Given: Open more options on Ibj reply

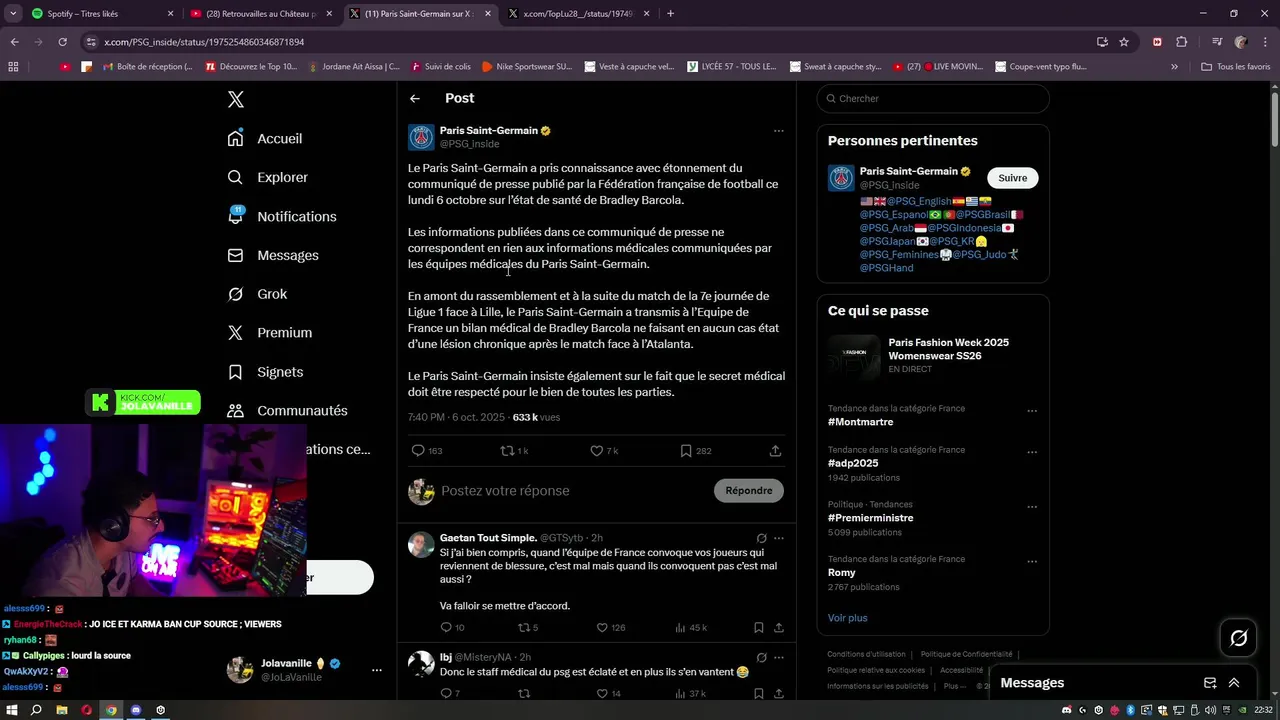Looking at the screenshot, I should 778,657.
